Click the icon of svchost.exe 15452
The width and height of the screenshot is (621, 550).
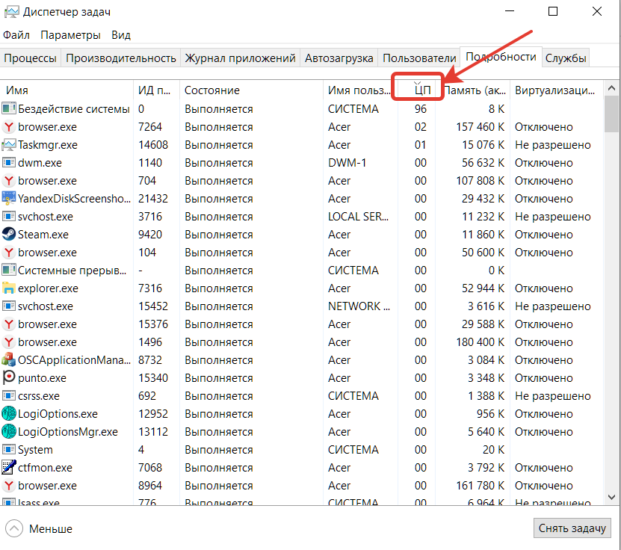pos(9,306)
